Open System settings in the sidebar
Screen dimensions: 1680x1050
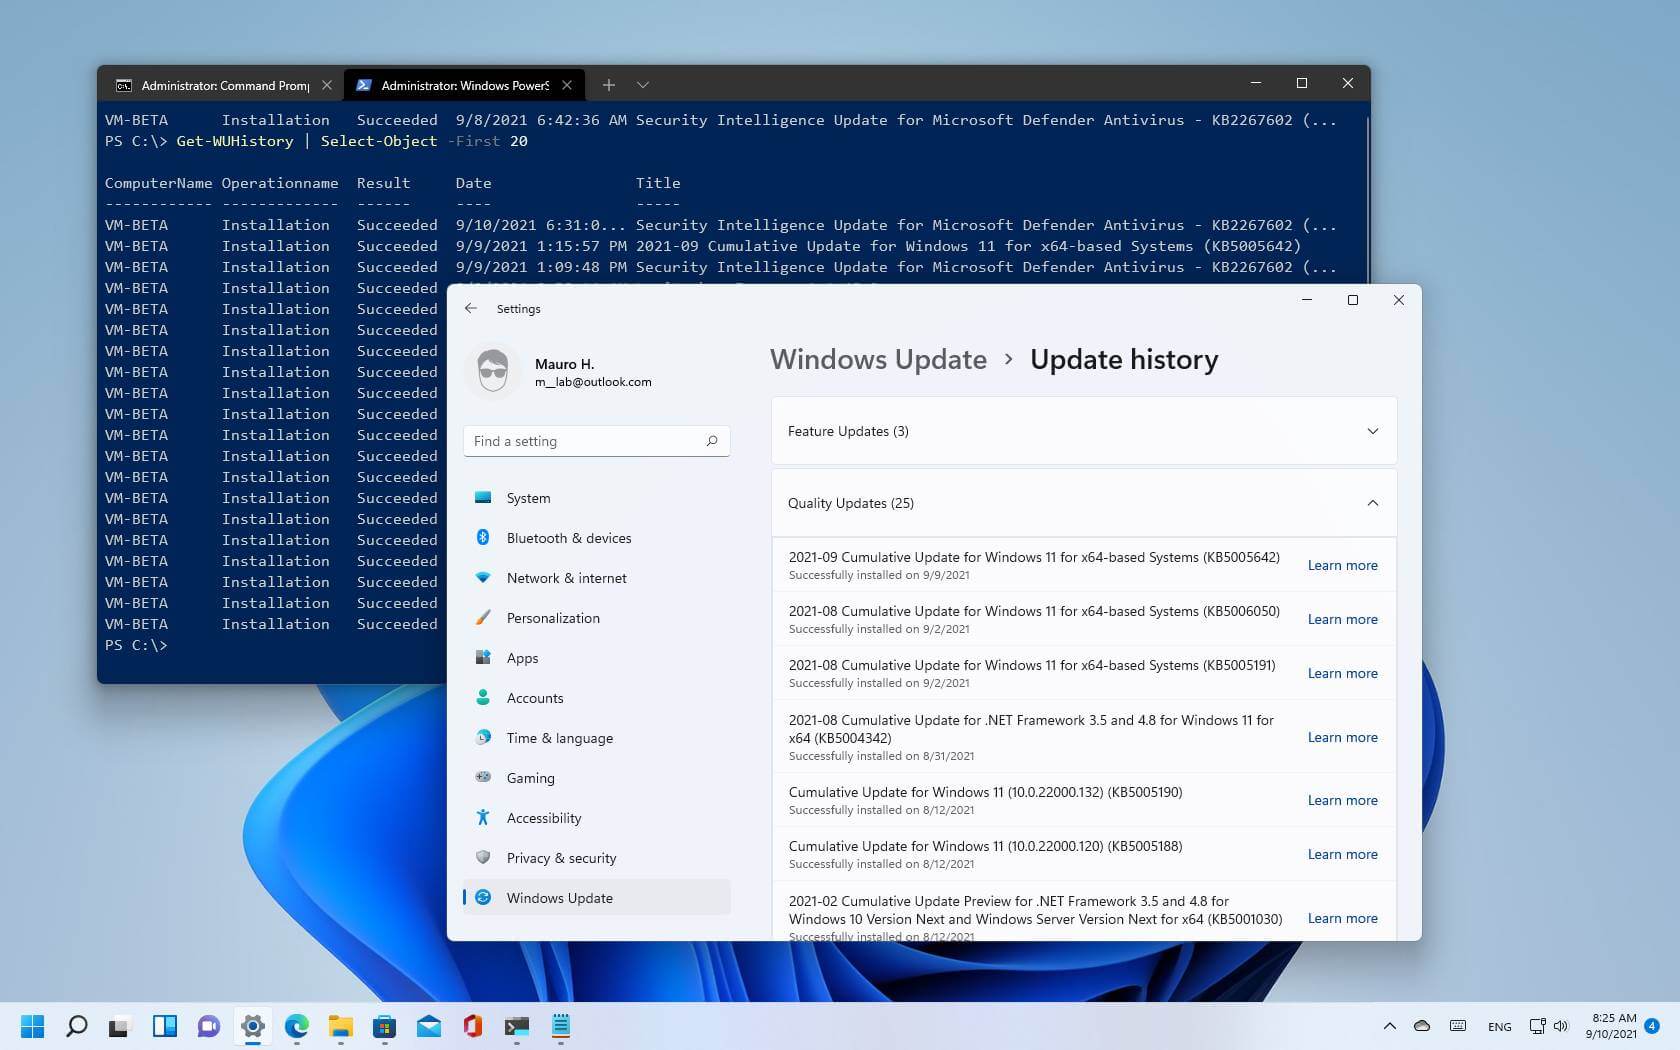(527, 497)
